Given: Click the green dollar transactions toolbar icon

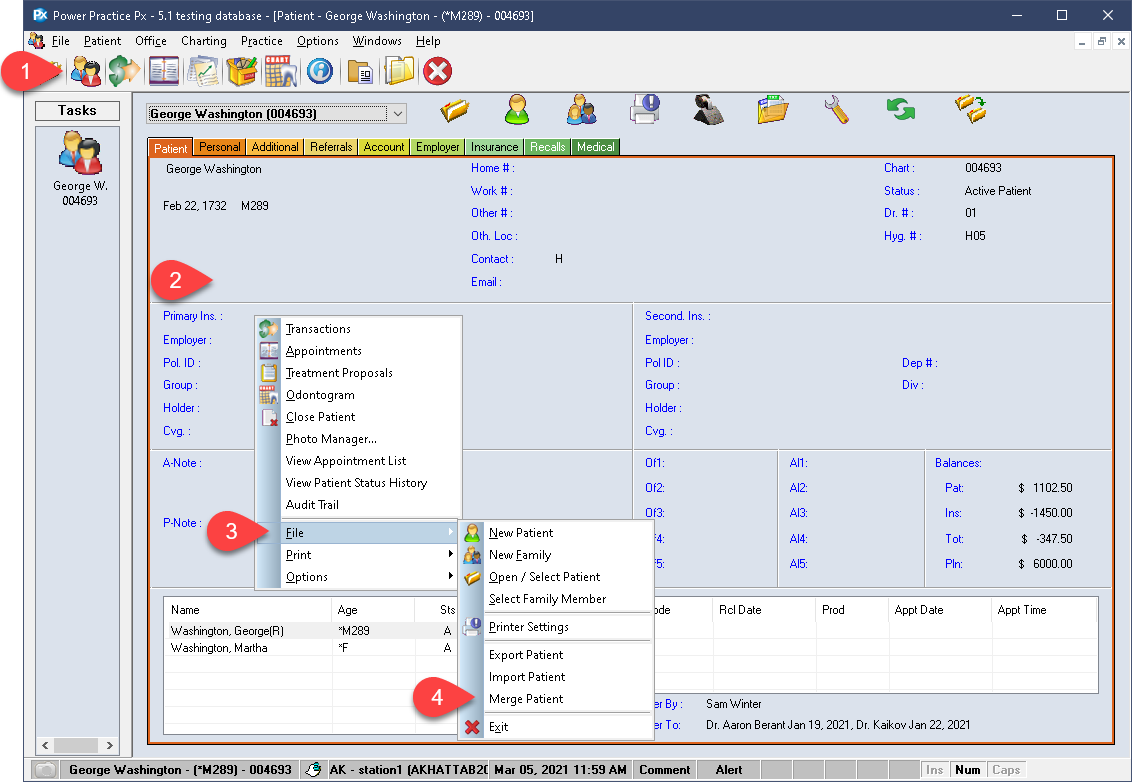Looking at the screenshot, I should 124,71.
